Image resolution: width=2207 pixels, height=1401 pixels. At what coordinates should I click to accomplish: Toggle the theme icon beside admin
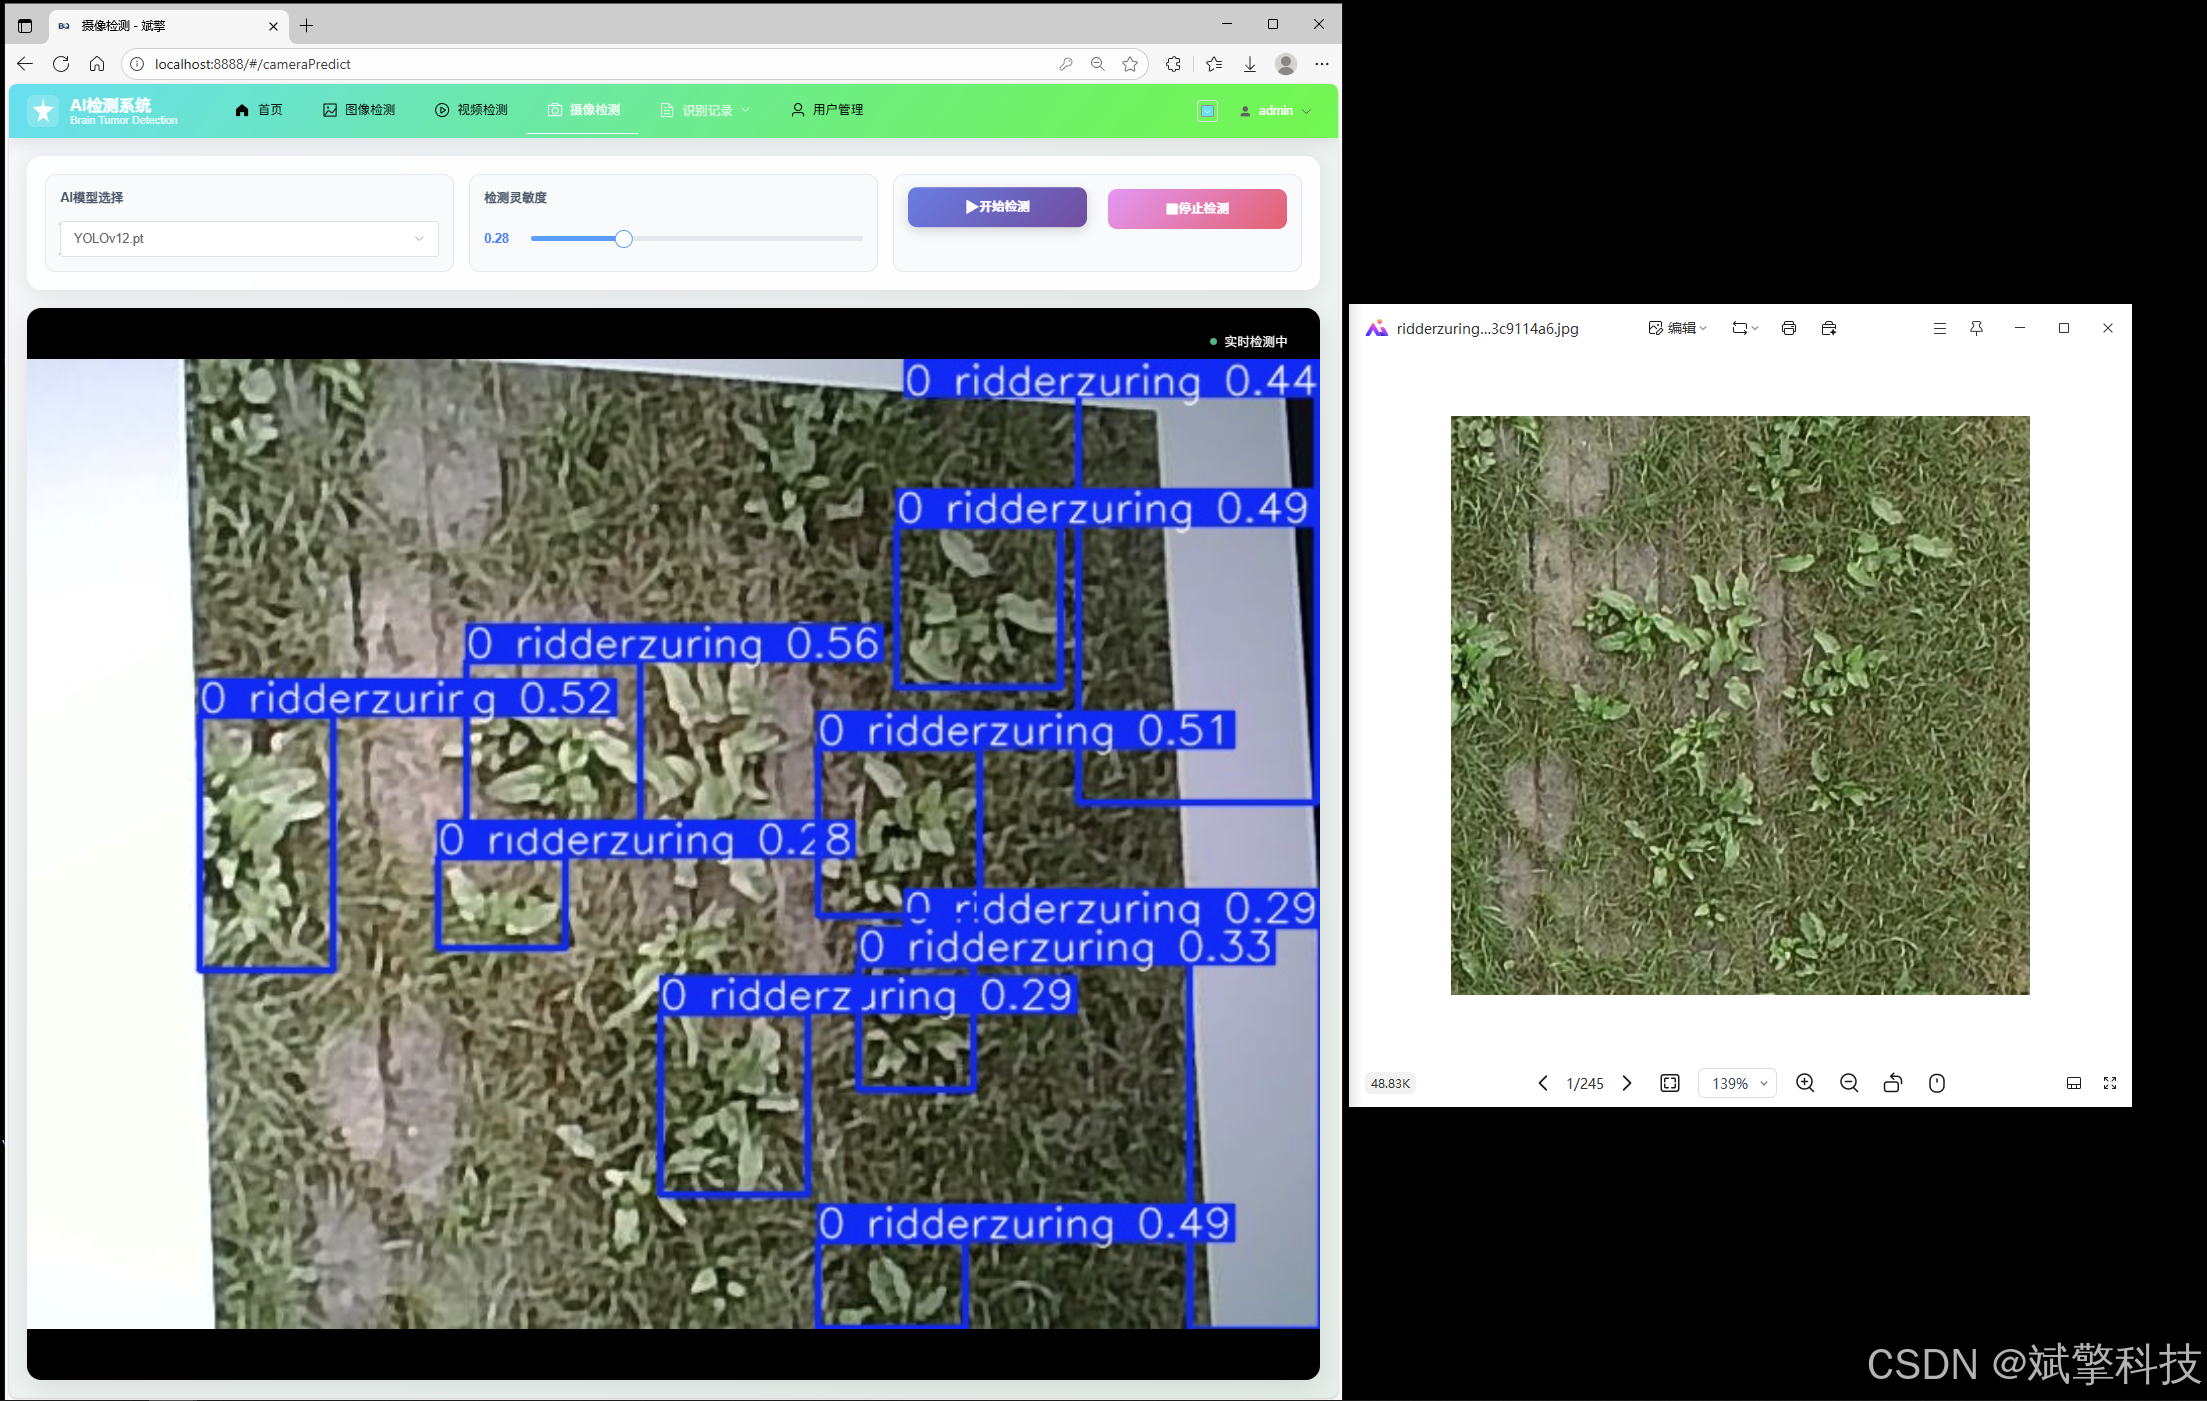tap(1207, 111)
